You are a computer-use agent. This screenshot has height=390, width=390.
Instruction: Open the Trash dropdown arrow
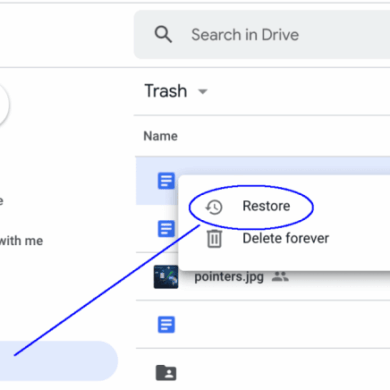(203, 91)
